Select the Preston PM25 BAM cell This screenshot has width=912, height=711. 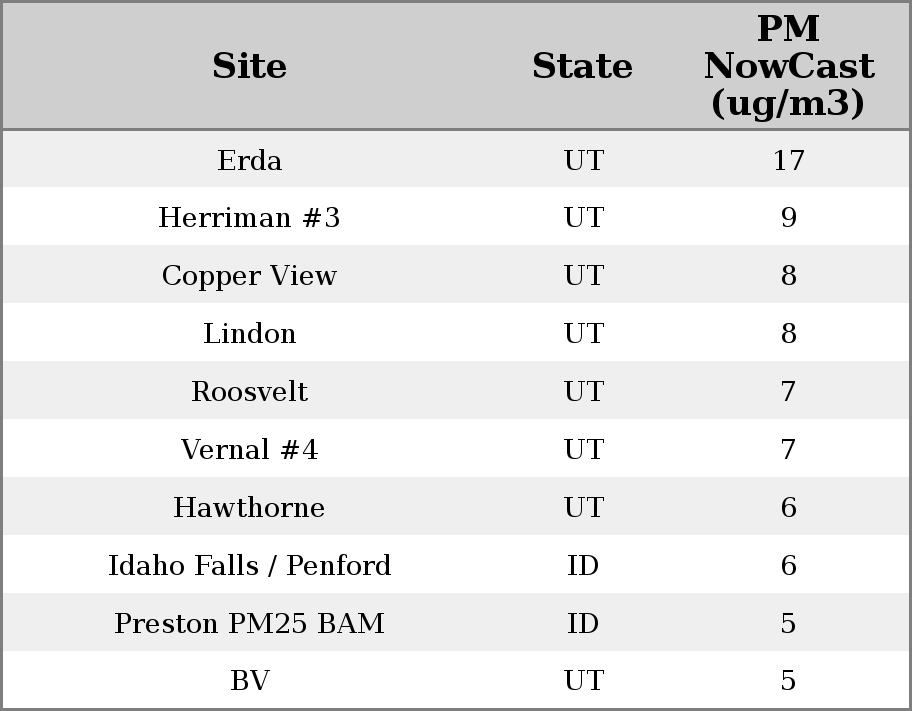click(x=249, y=624)
